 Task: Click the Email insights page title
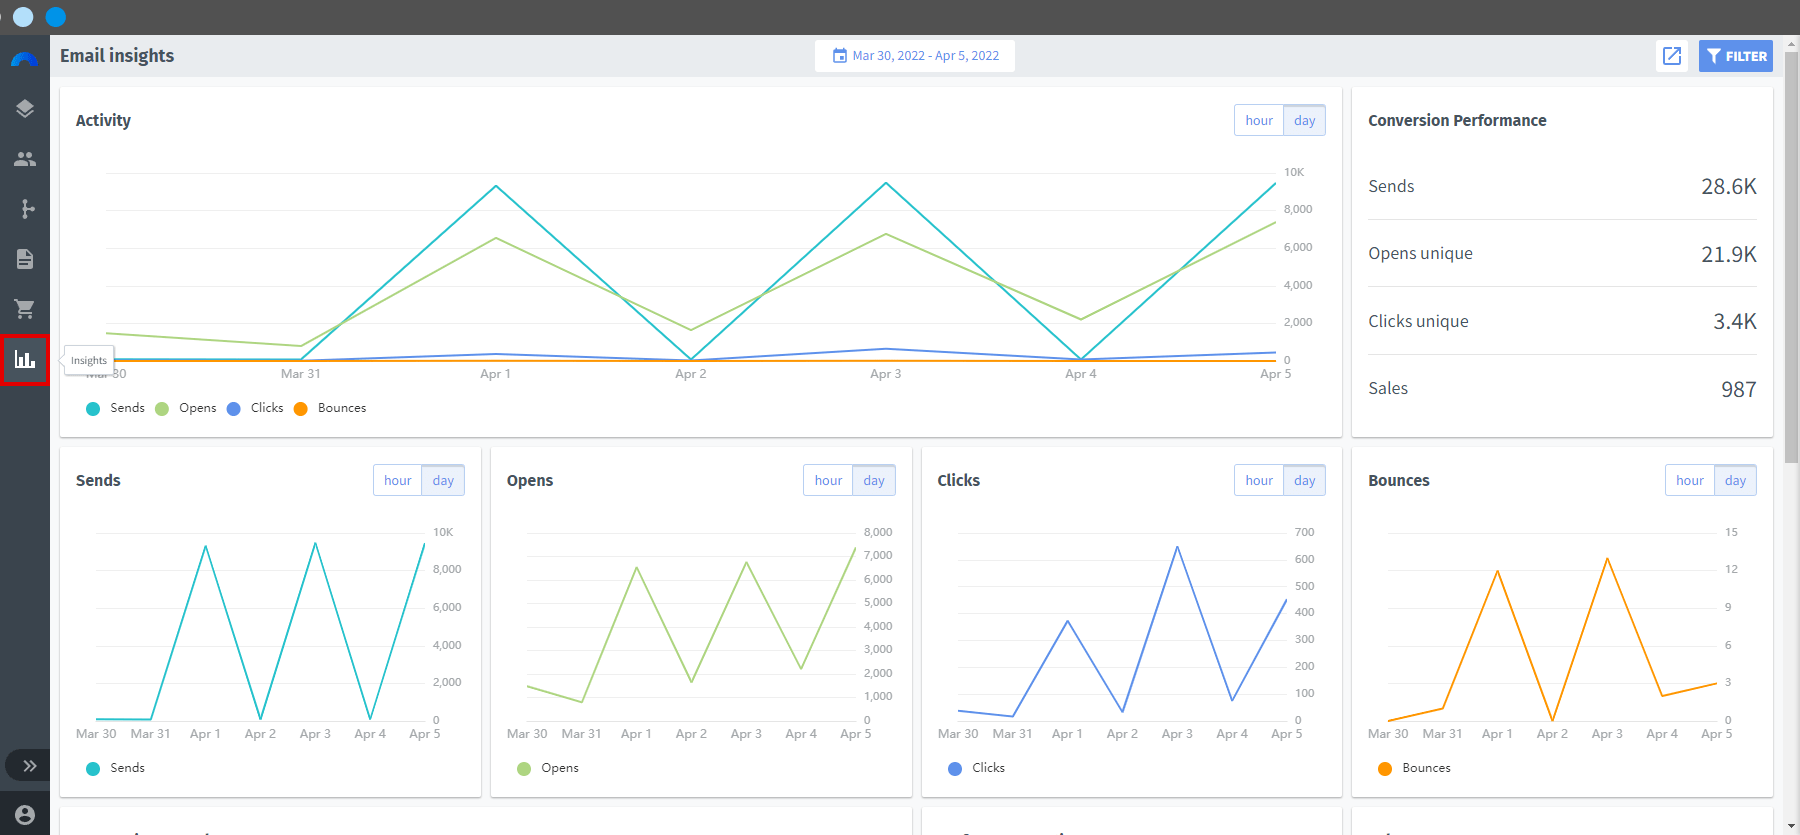[x=117, y=56]
